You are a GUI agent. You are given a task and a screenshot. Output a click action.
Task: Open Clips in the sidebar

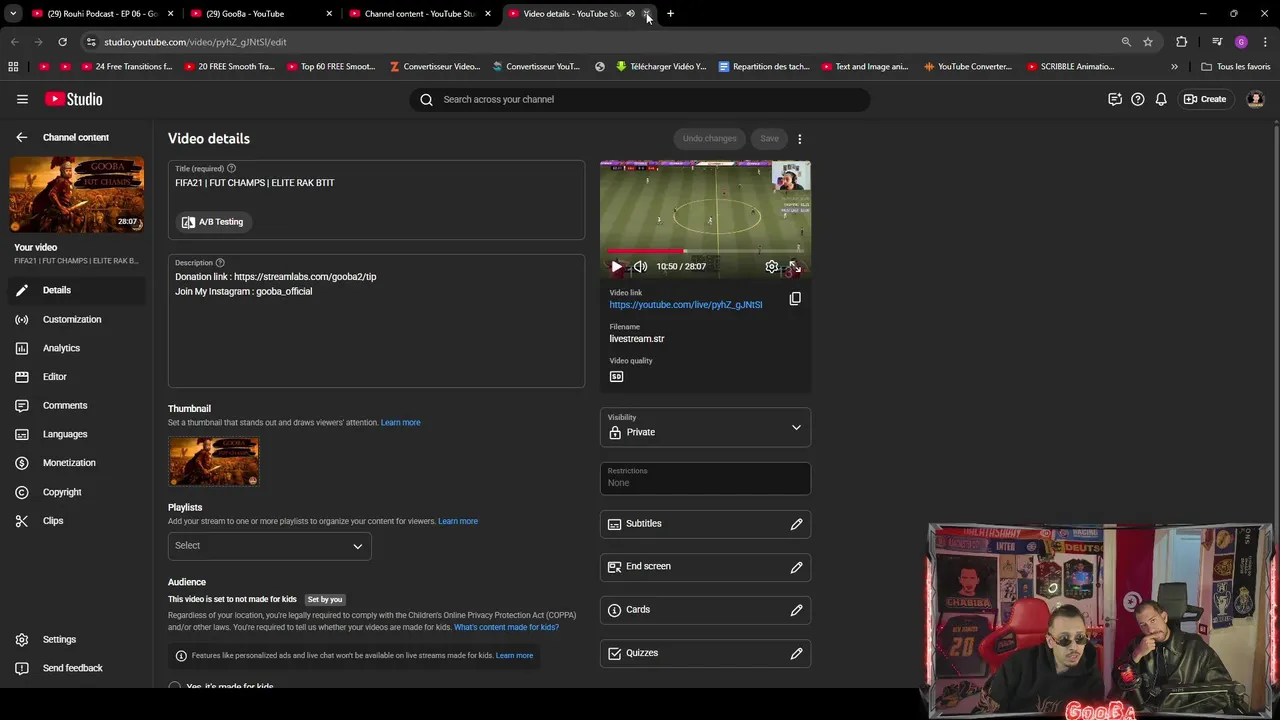77,521
